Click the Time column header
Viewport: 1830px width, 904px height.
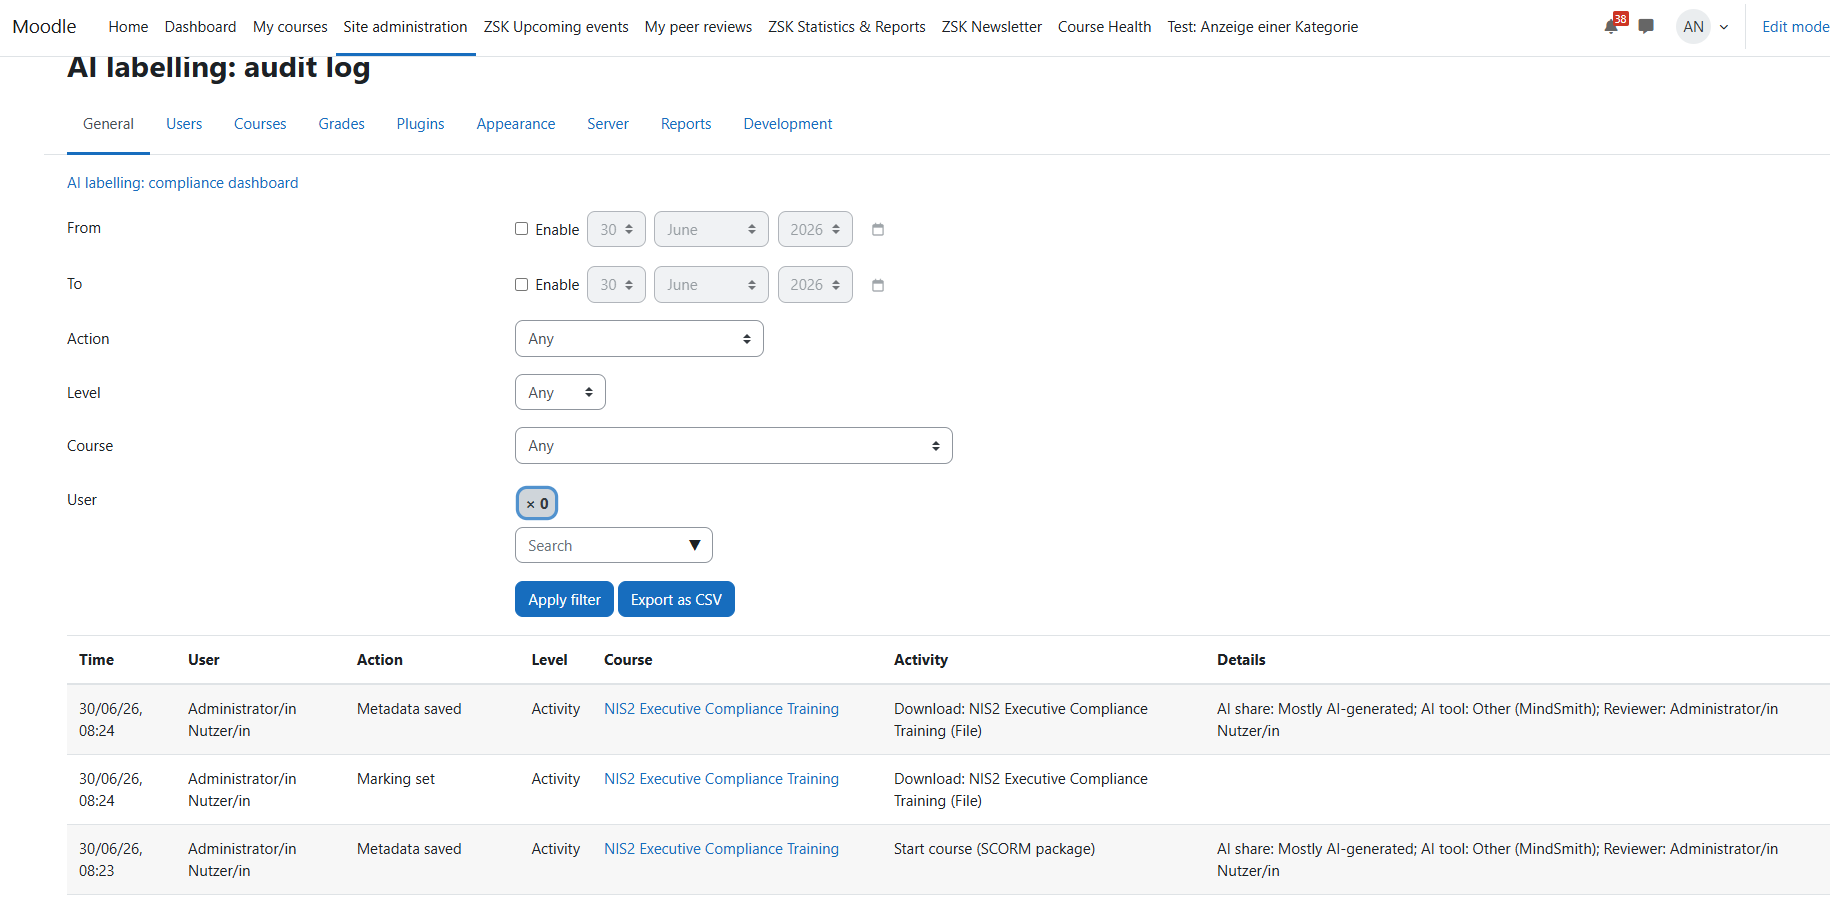96,660
